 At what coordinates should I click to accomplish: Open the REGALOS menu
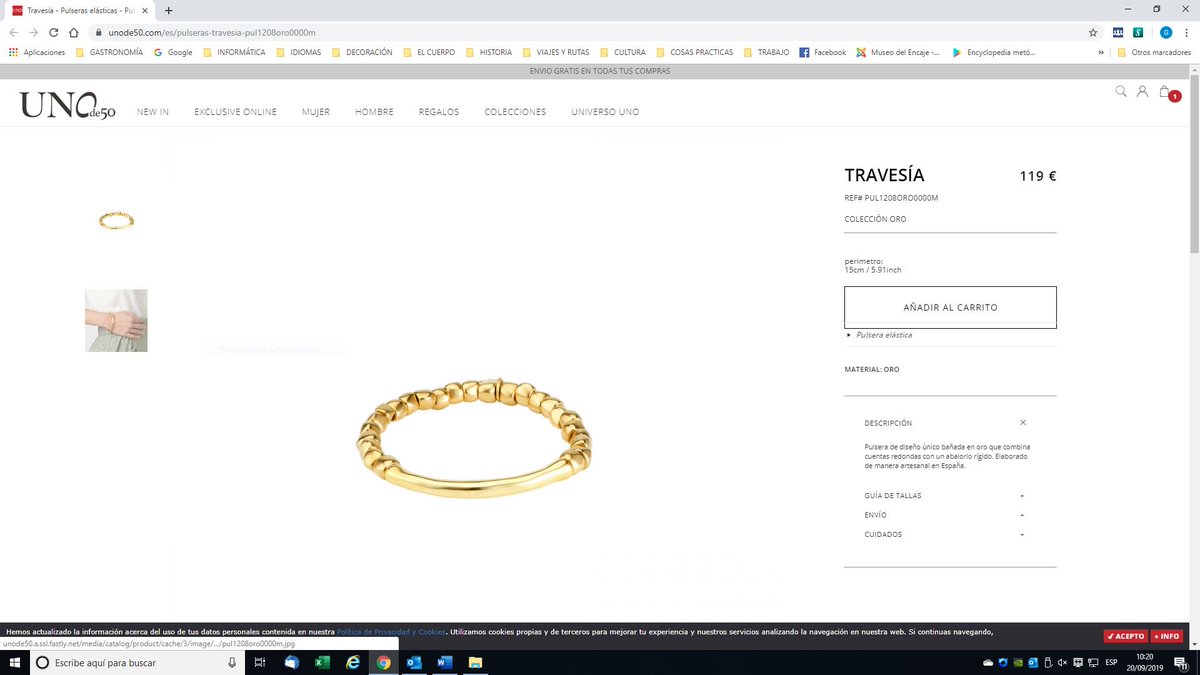point(439,112)
